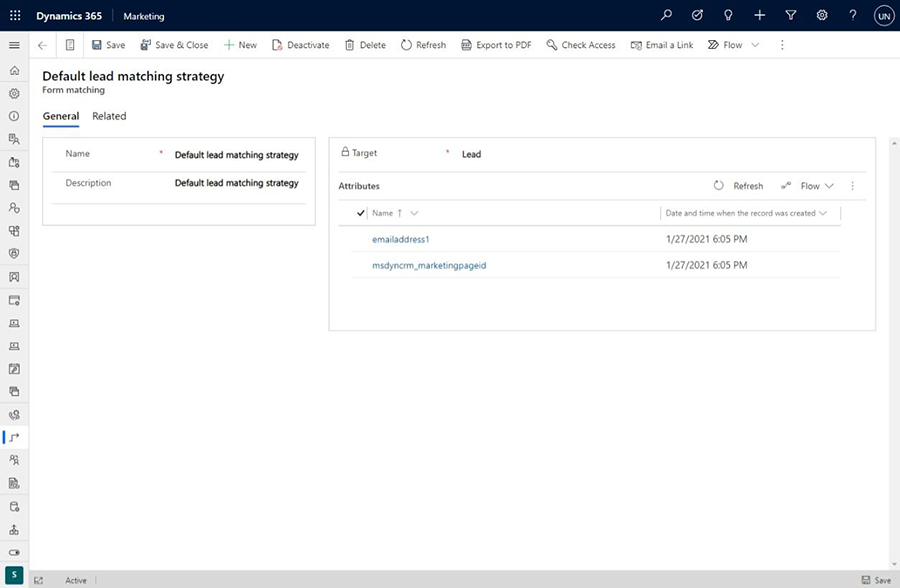Open Attributes subgrid more commands ellipsis
This screenshot has height=588, width=900.
pyautogui.click(x=852, y=186)
